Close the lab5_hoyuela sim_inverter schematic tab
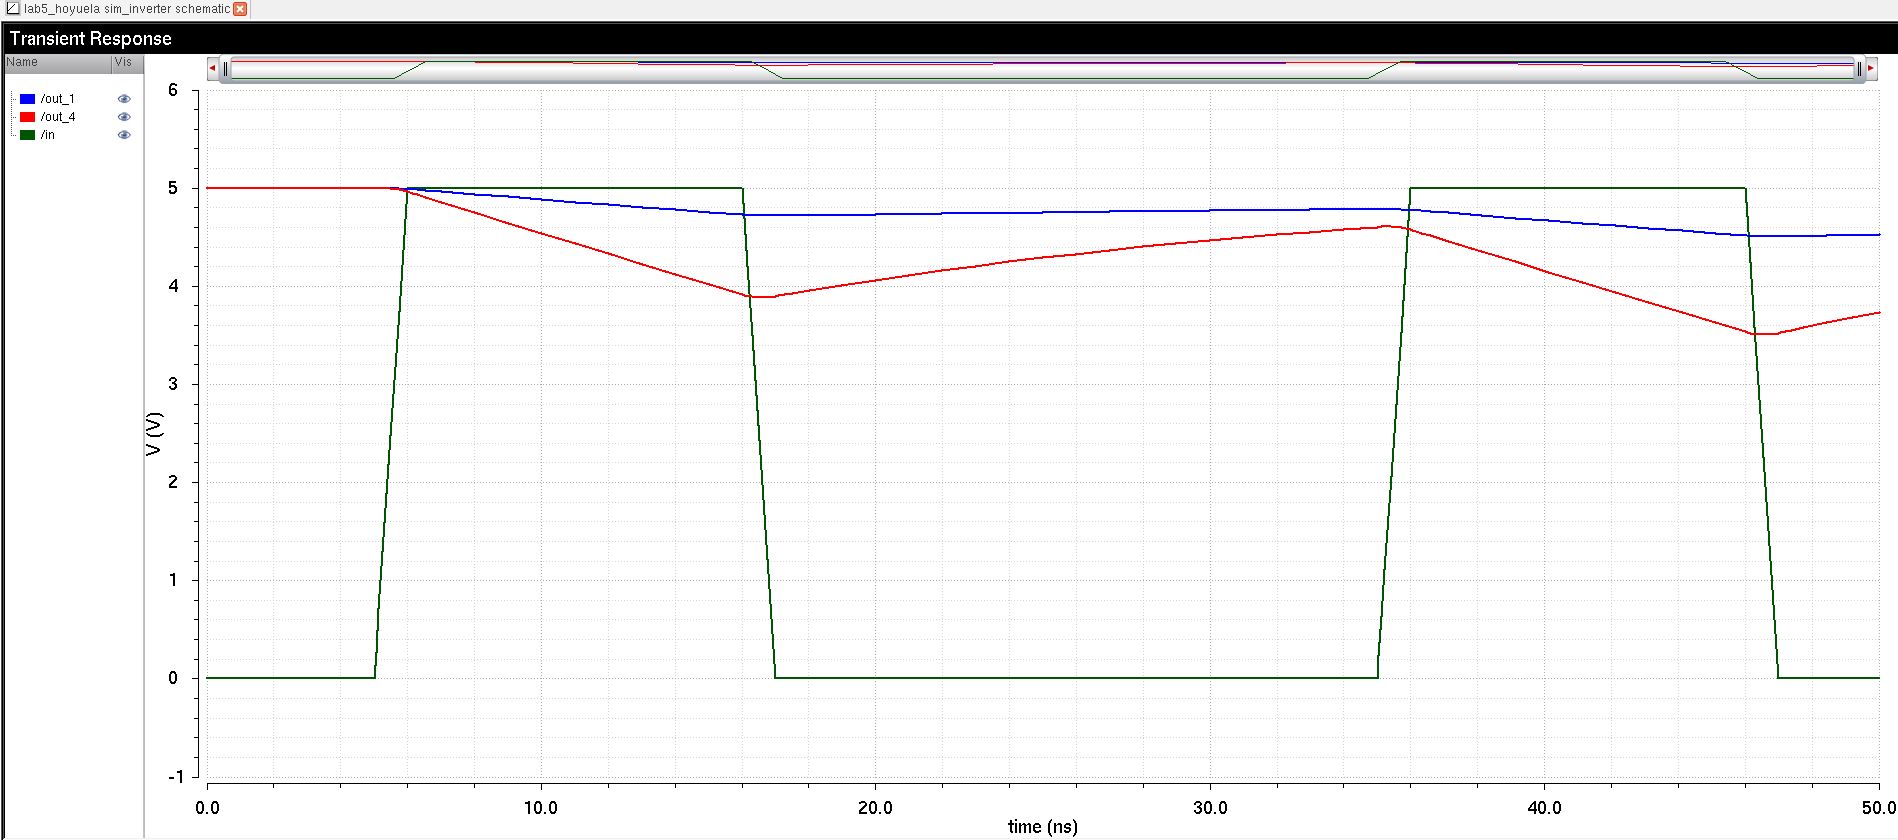This screenshot has width=1898, height=840. (240, 9)
